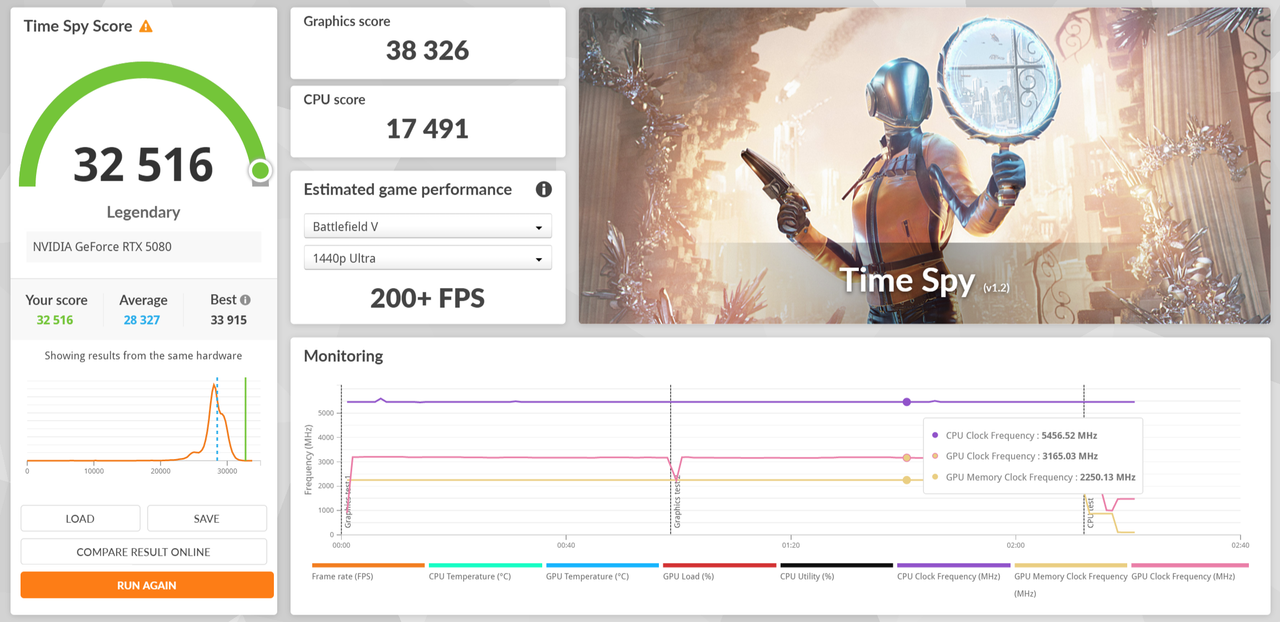Click the large 32 516 score in the gauge
Screen dimensions: 1280x622
144,165
